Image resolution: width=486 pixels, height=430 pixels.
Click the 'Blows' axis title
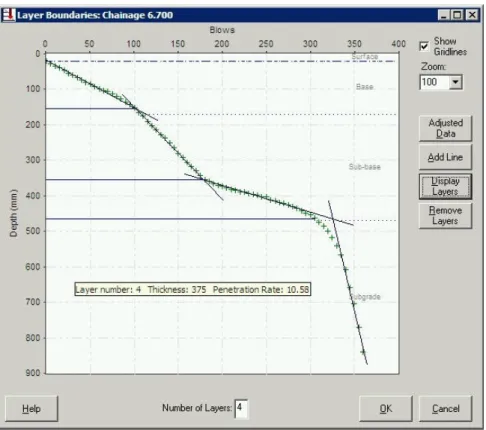(222, 30)
